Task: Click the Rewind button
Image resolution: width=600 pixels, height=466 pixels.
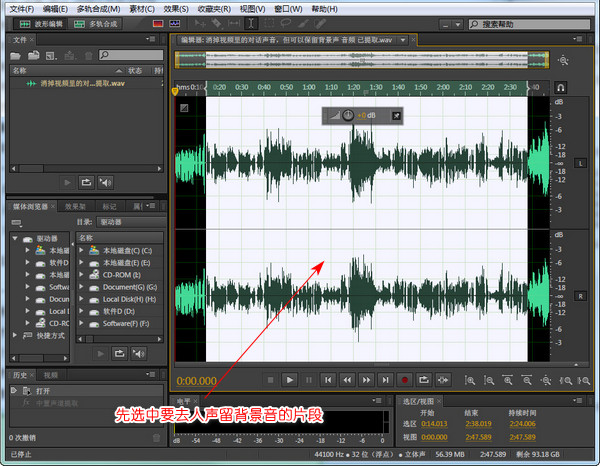Action: point(347,380)
